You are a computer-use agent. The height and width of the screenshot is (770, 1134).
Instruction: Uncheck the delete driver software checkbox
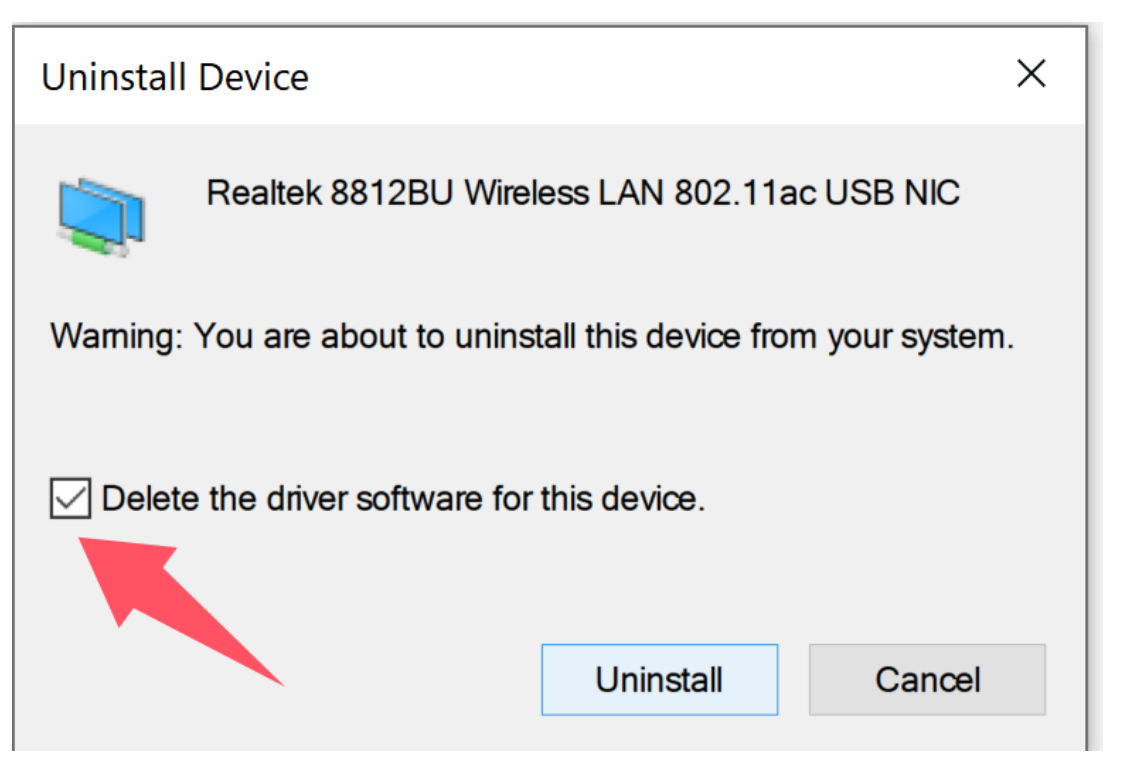[x=70, y=498]
